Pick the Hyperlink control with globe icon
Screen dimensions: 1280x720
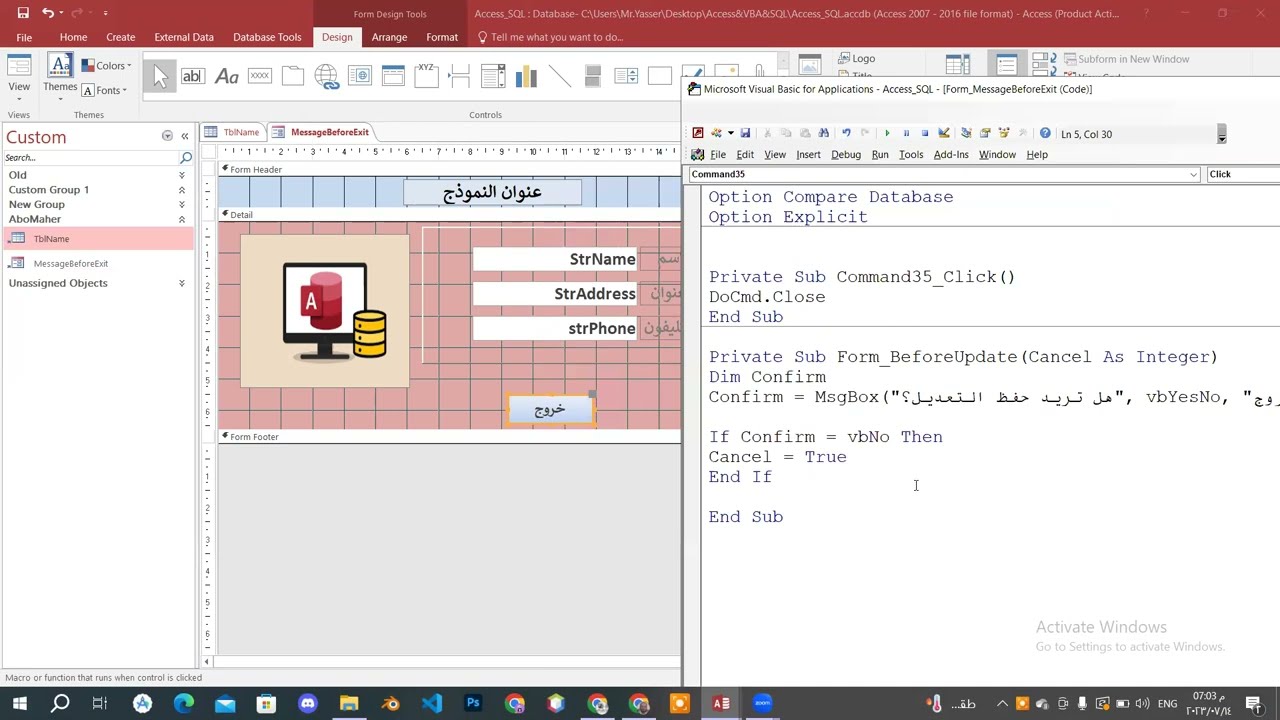point(326,76)
